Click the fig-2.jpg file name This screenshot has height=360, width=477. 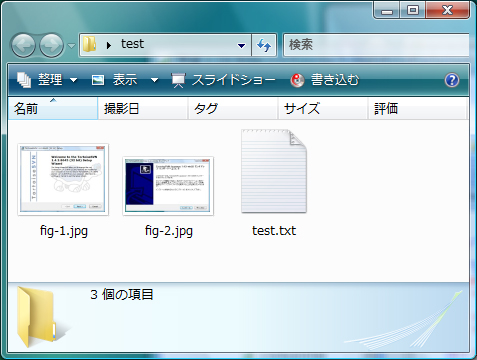pyautogui.click(x=169, y=231)
